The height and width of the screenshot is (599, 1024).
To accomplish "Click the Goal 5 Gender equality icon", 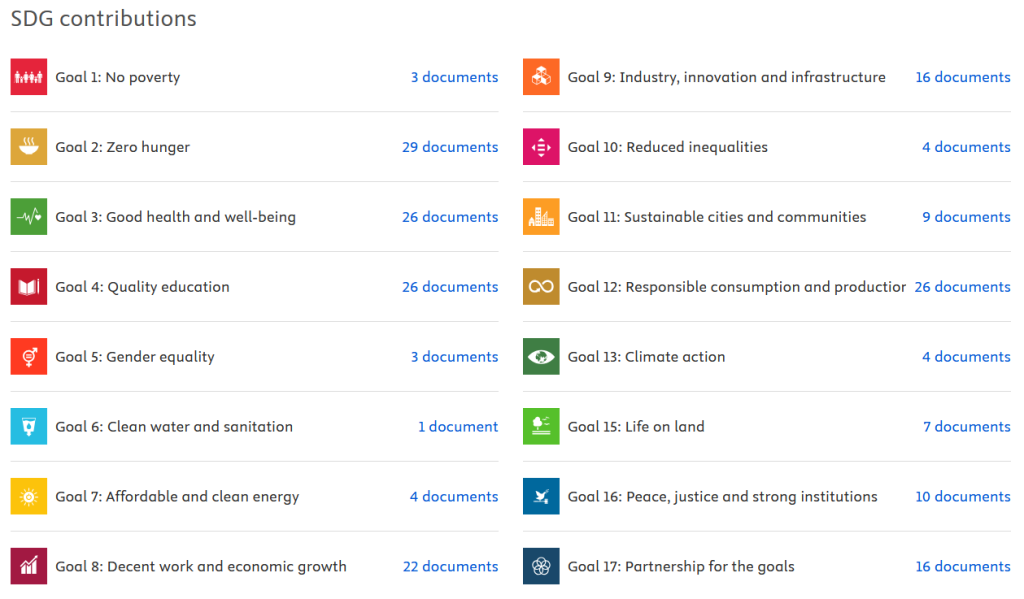I will tap(29, 357).
